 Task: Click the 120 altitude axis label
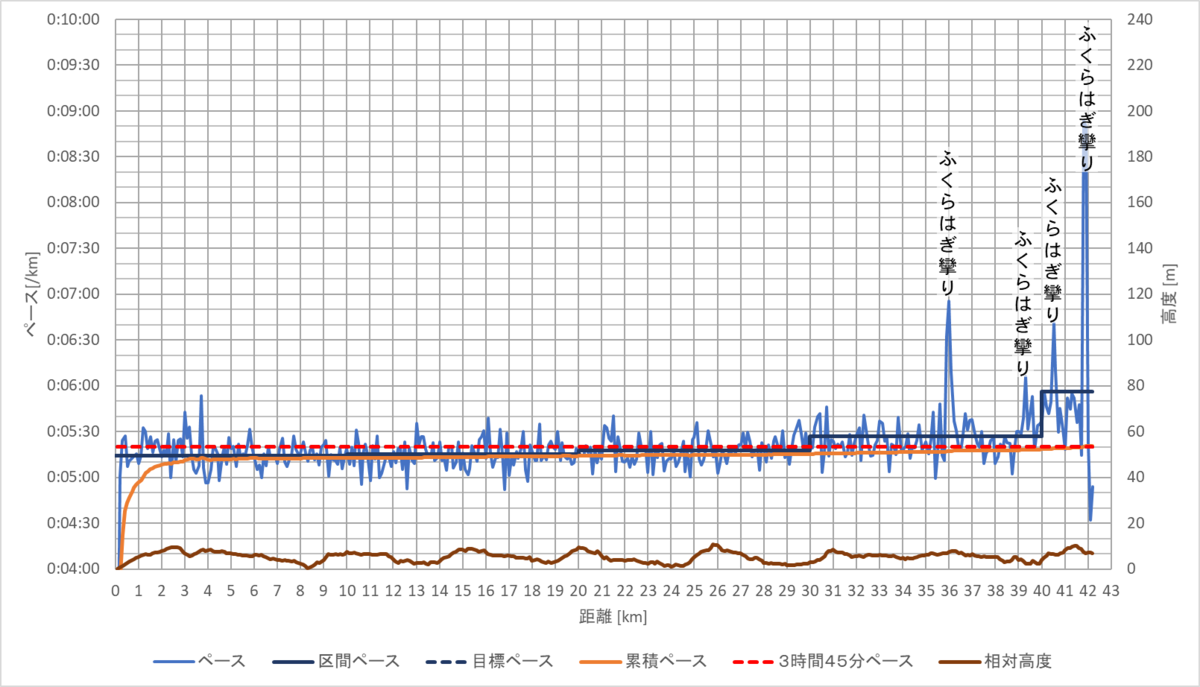pos(1138,294)
